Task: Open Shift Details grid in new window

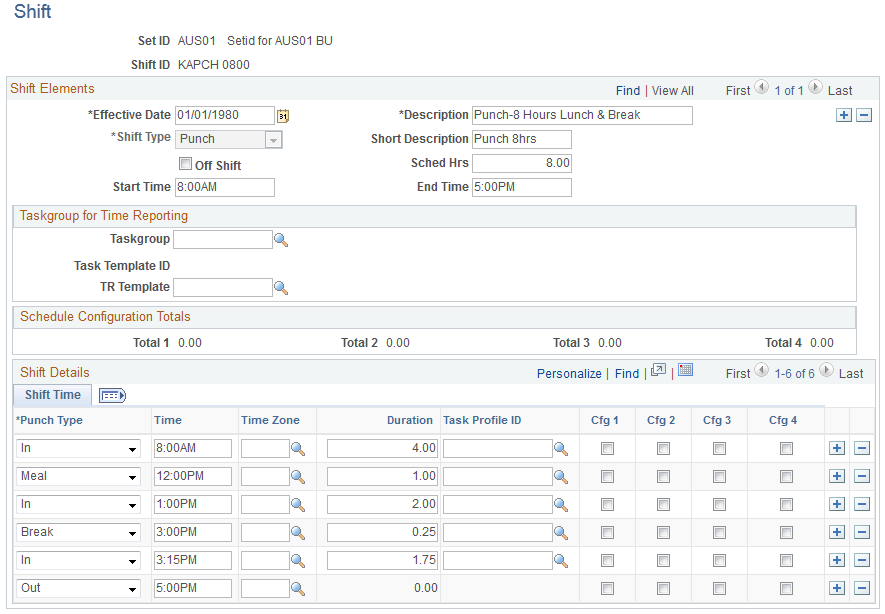Action: coord(659,370)
